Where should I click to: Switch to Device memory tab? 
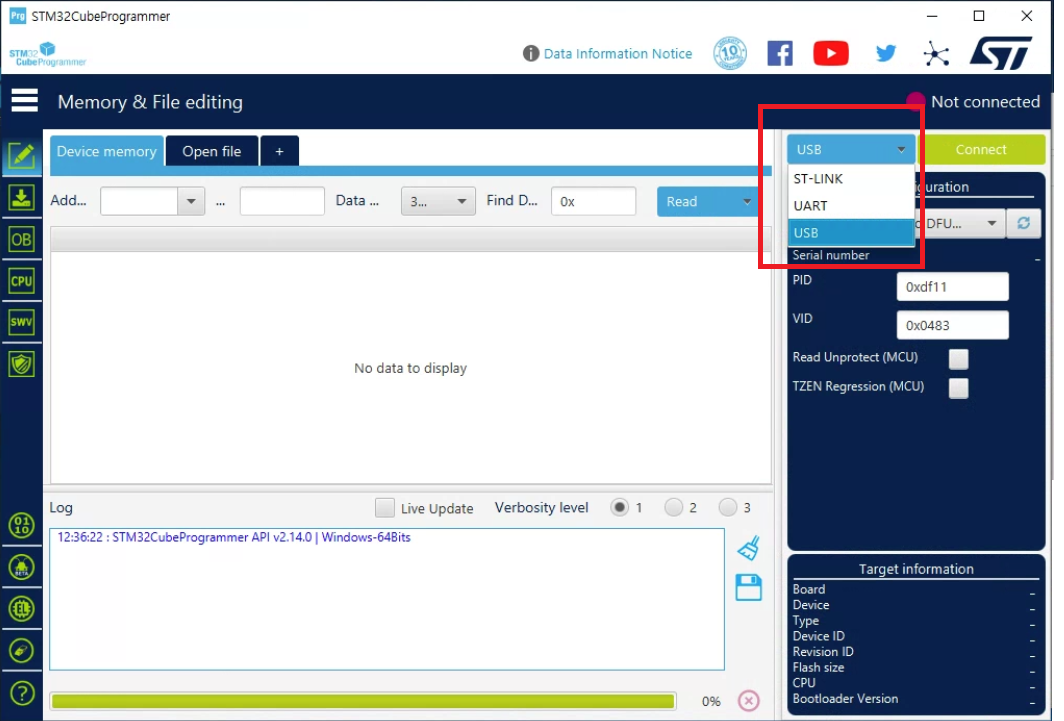107,151
